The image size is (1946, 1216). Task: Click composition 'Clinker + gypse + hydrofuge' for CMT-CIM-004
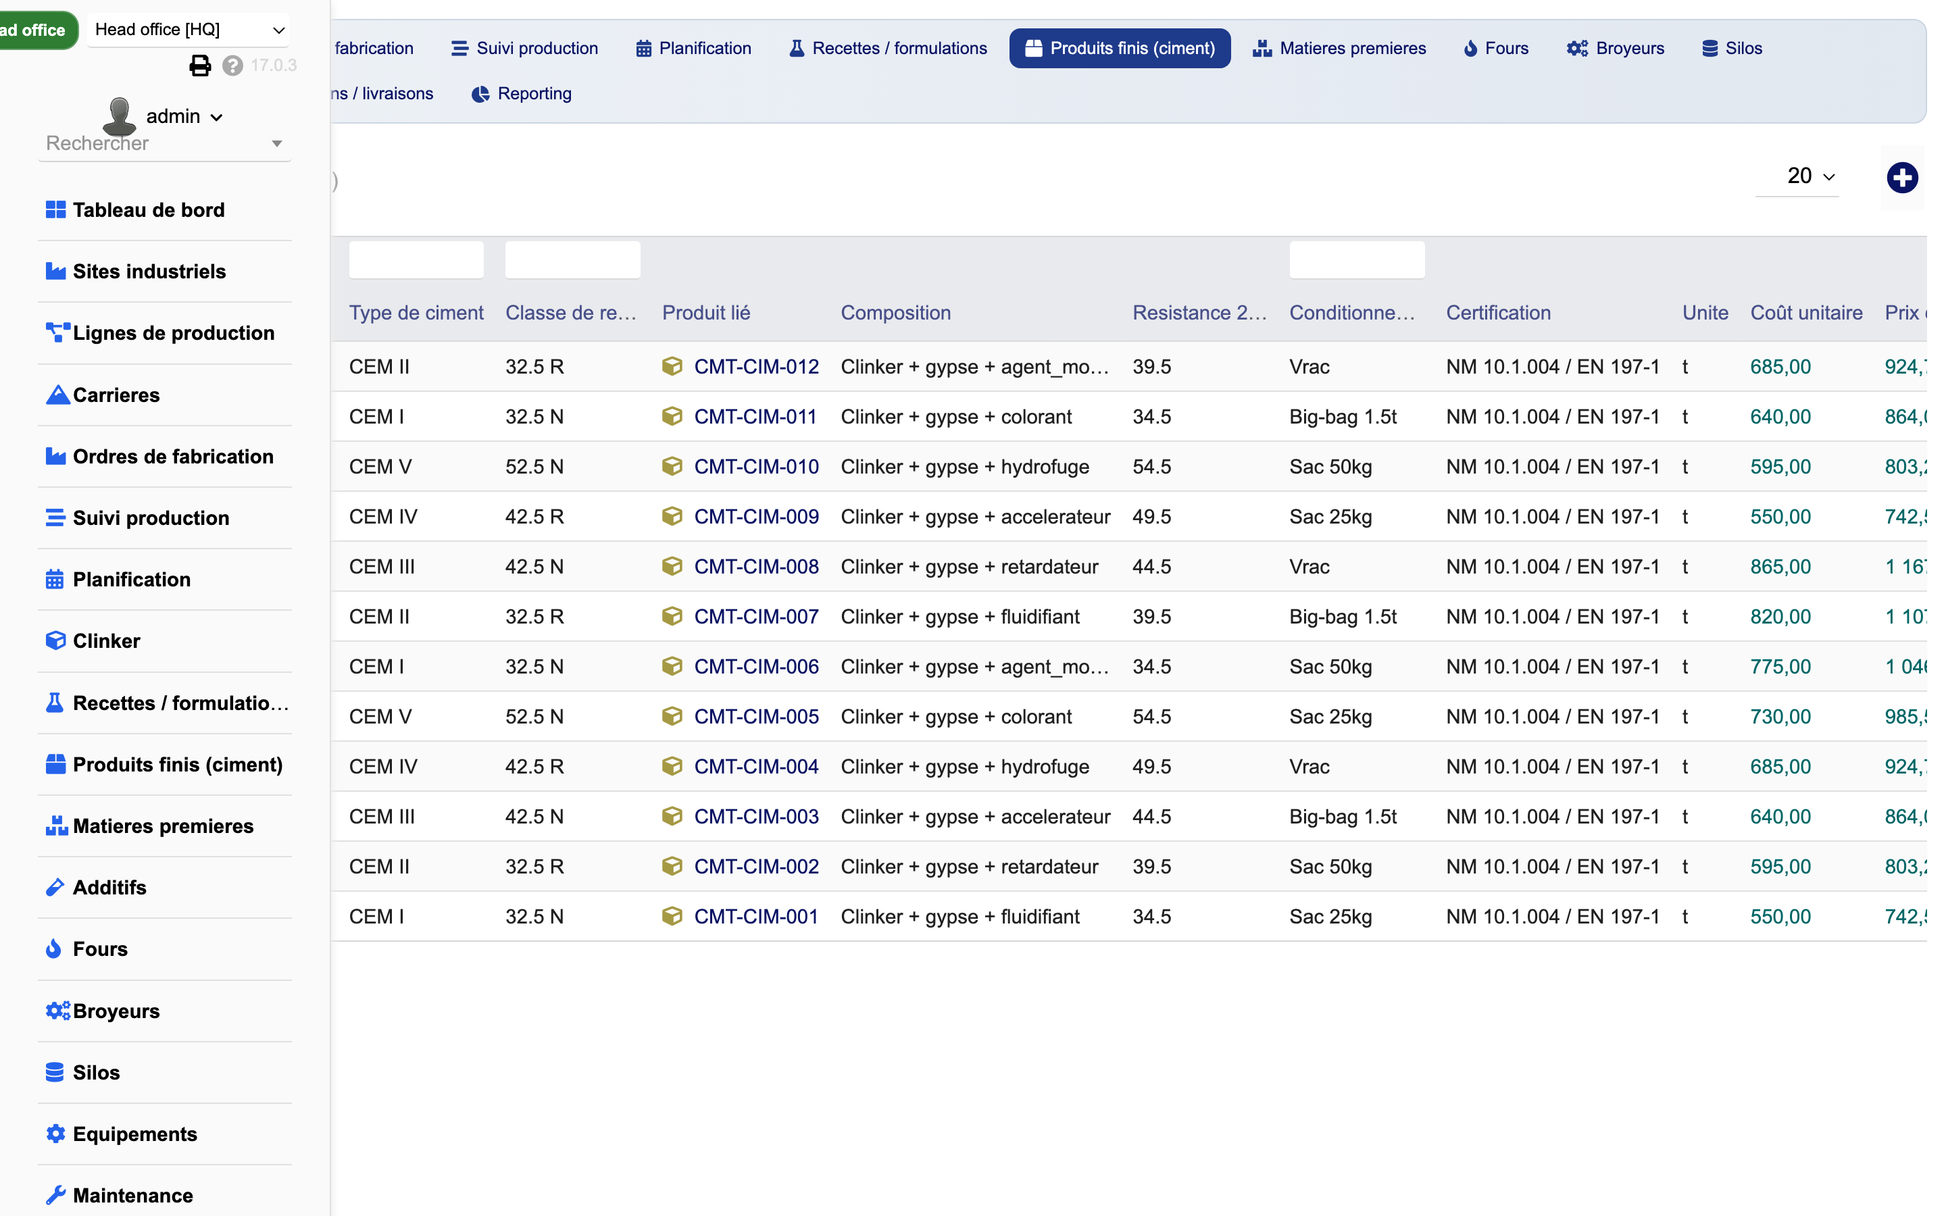[x=964, y=767]
